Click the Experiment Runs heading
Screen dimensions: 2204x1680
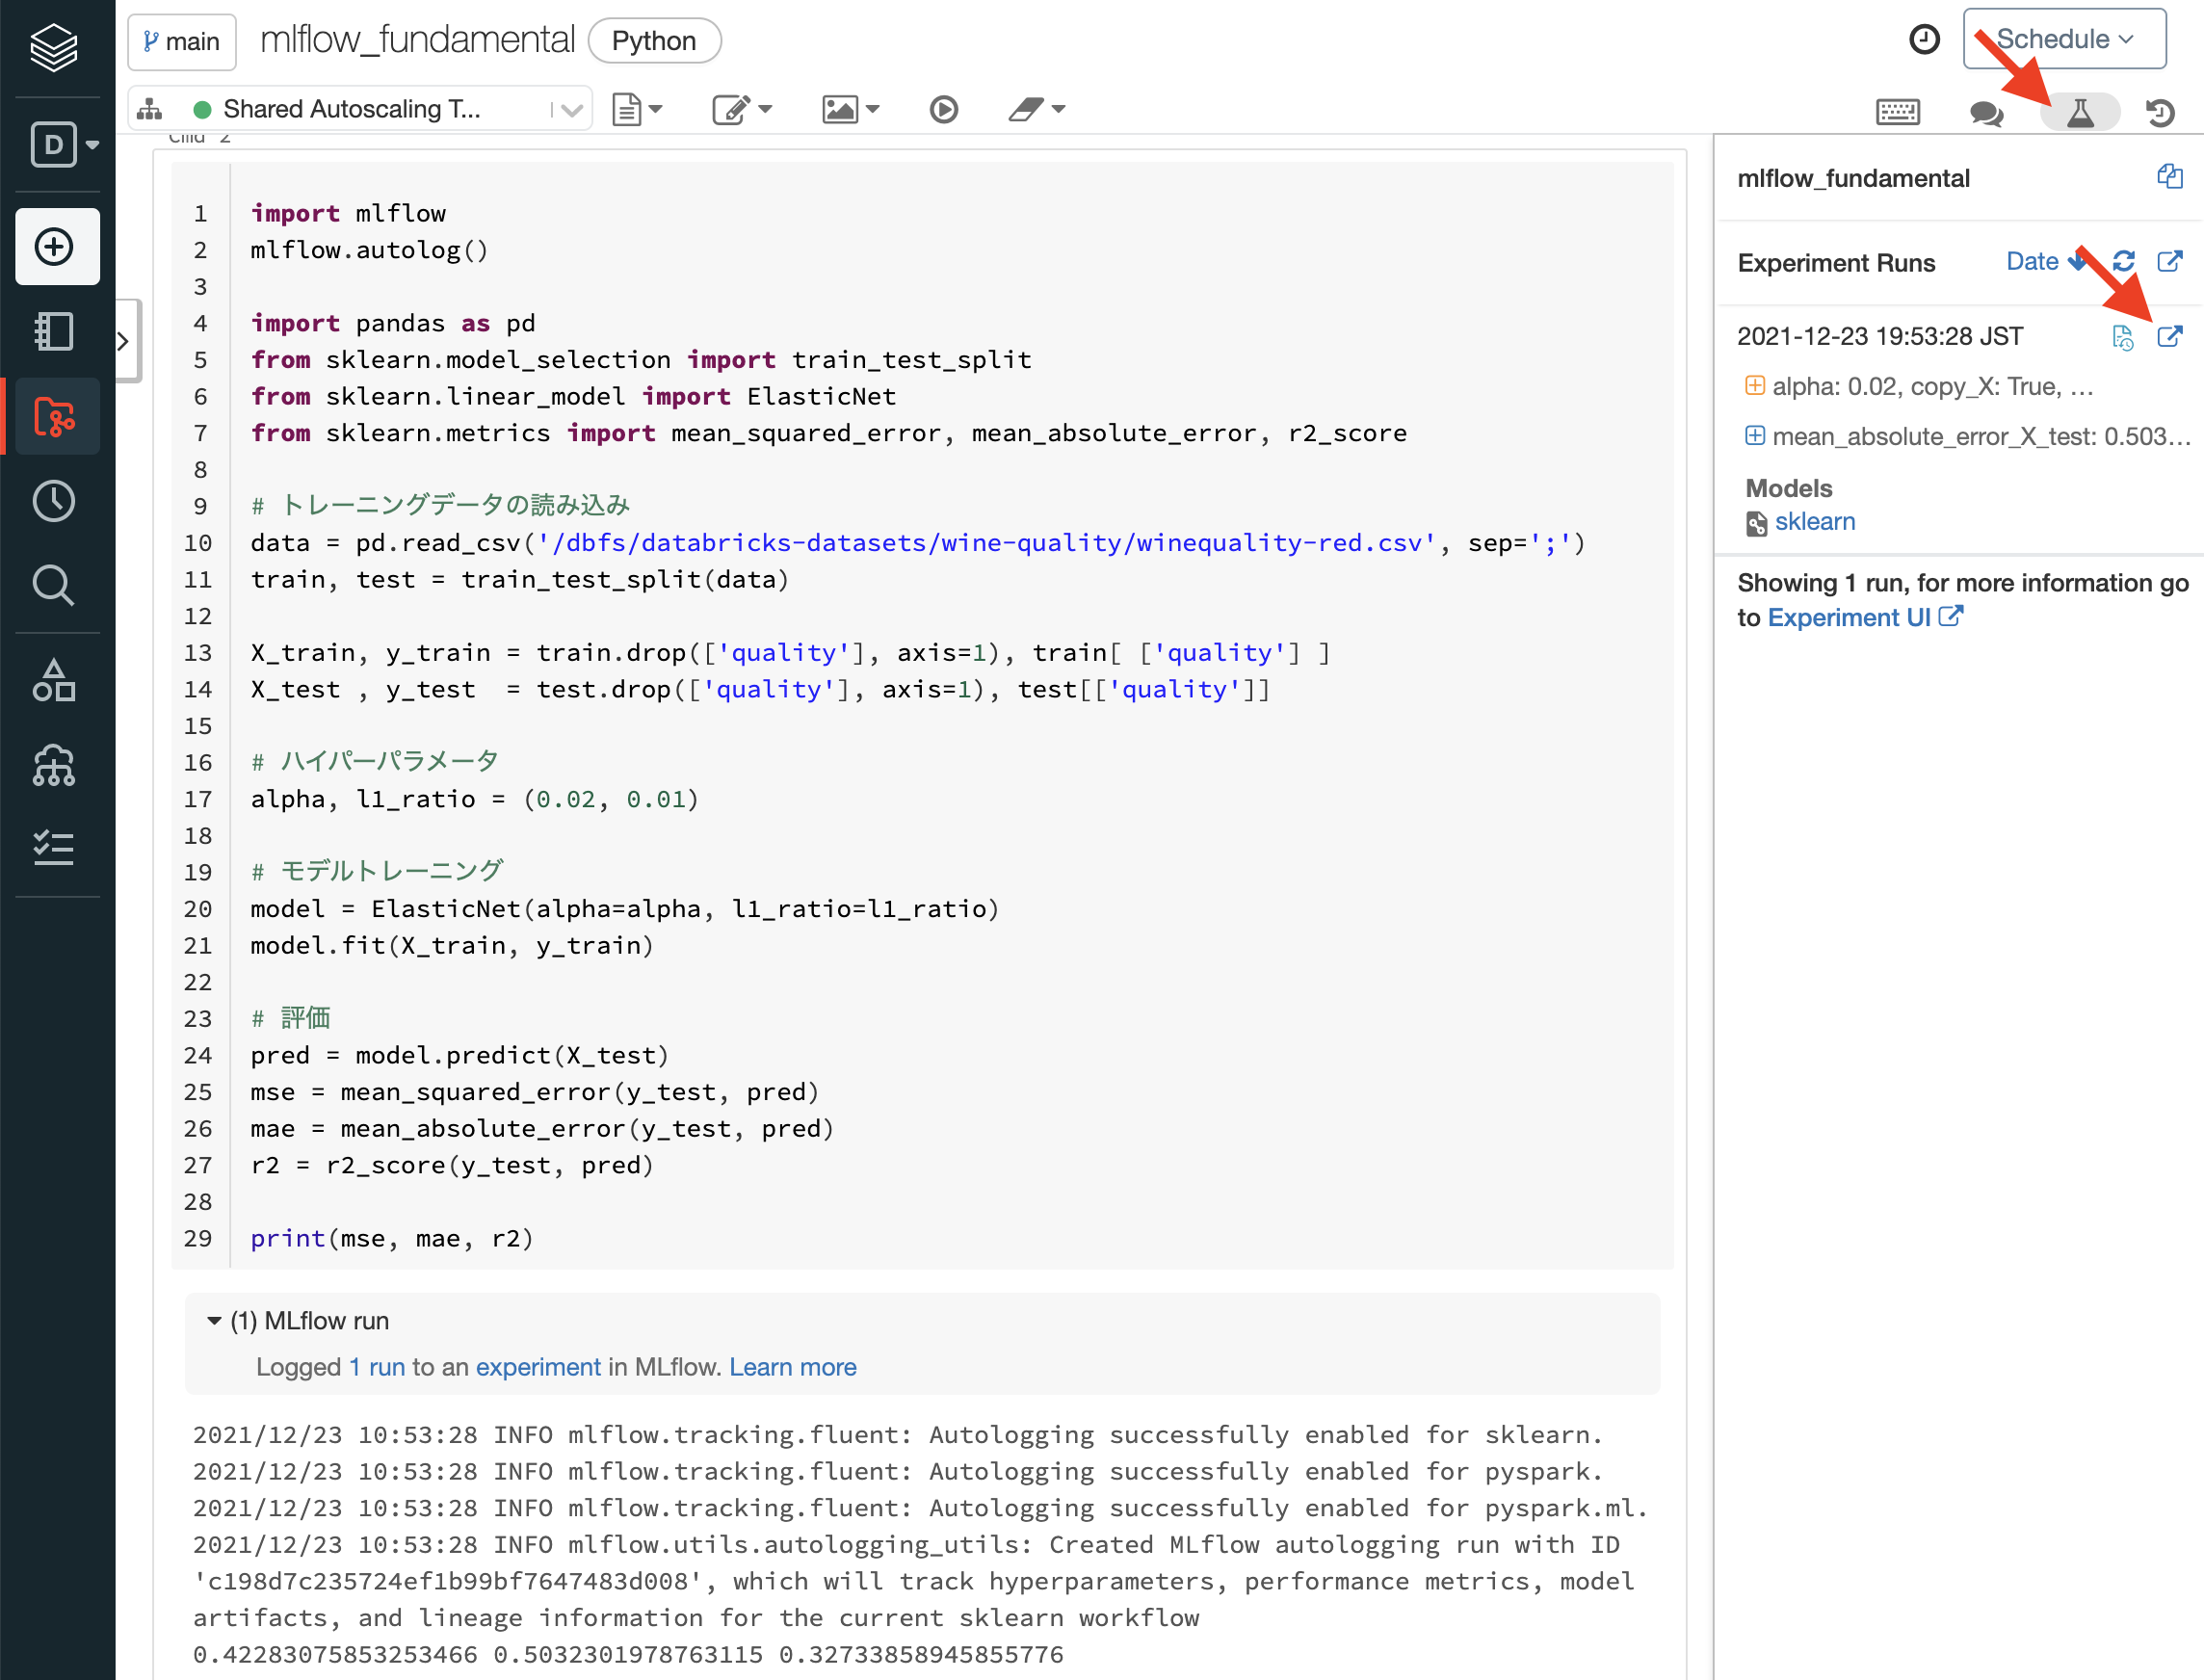click(x=1836, y=263)
